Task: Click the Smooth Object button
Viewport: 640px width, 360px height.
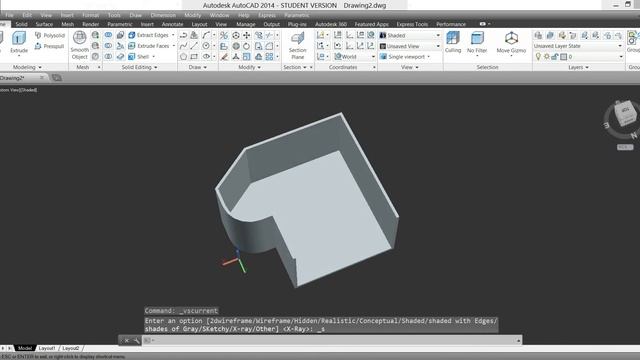Action: coord(80,45)
